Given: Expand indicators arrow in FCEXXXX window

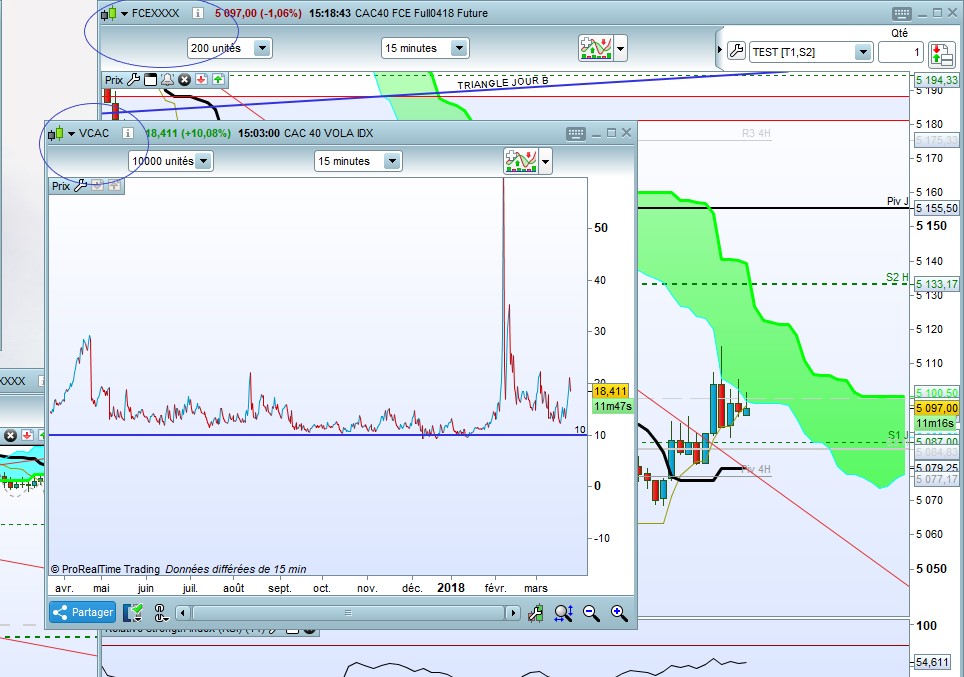Looking at the screenshot, I should 620,48.
